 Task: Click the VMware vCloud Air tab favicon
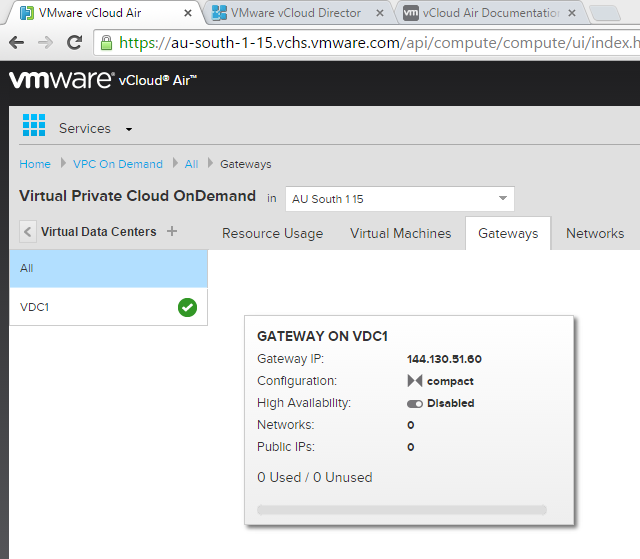pos(27,13)
